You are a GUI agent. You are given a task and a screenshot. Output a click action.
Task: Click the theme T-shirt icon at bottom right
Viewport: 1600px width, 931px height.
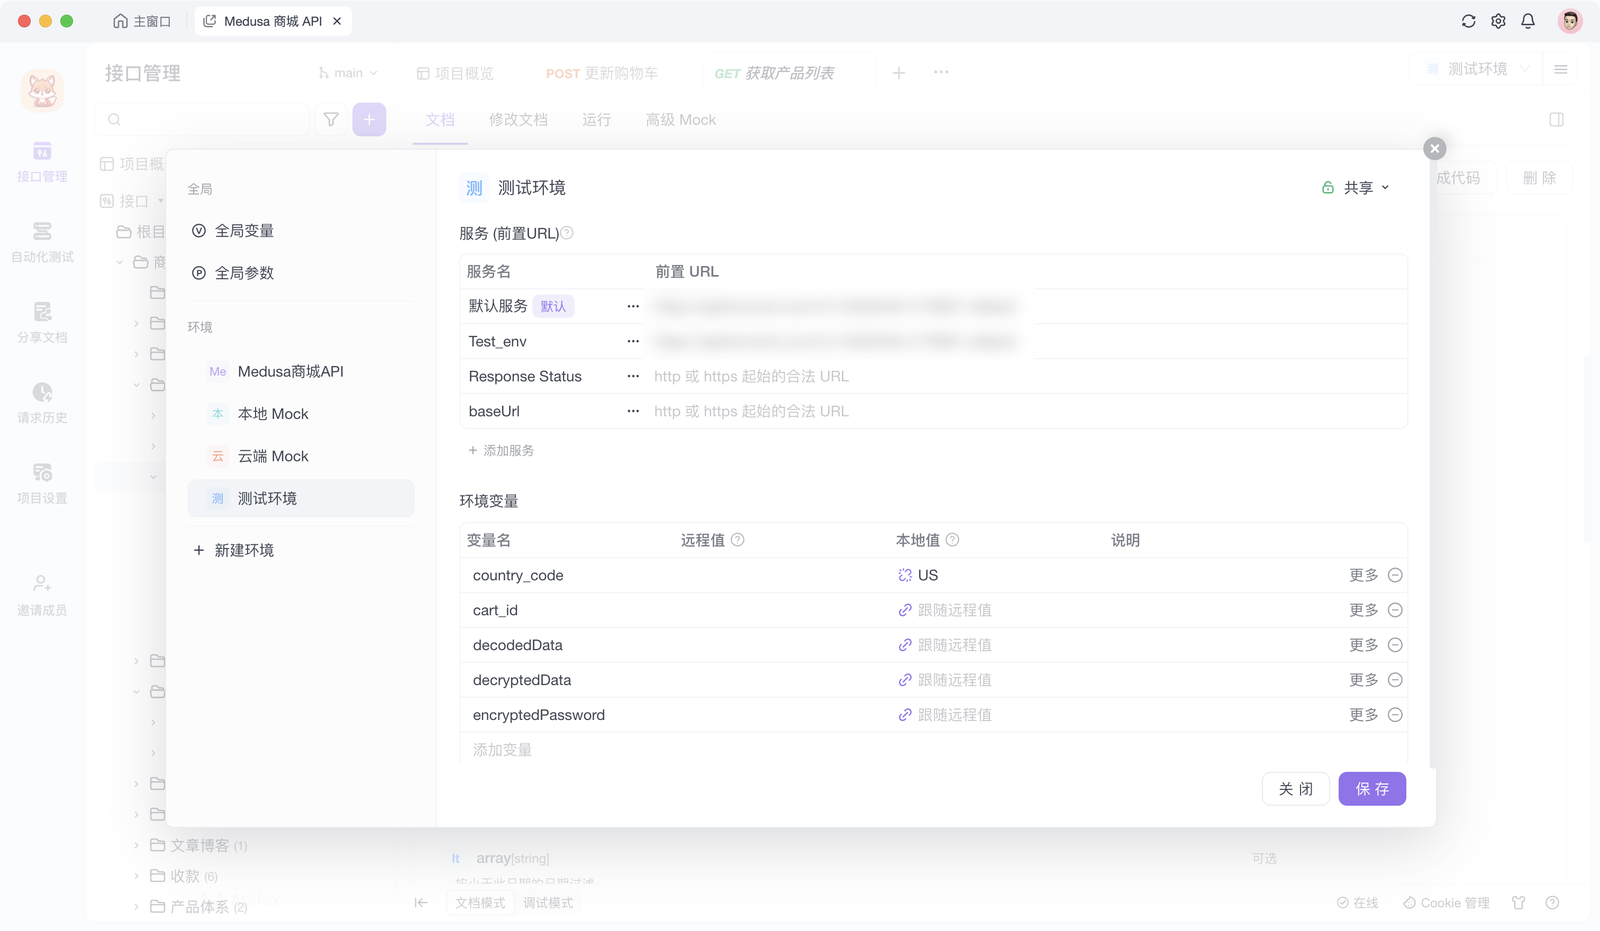1518,902
